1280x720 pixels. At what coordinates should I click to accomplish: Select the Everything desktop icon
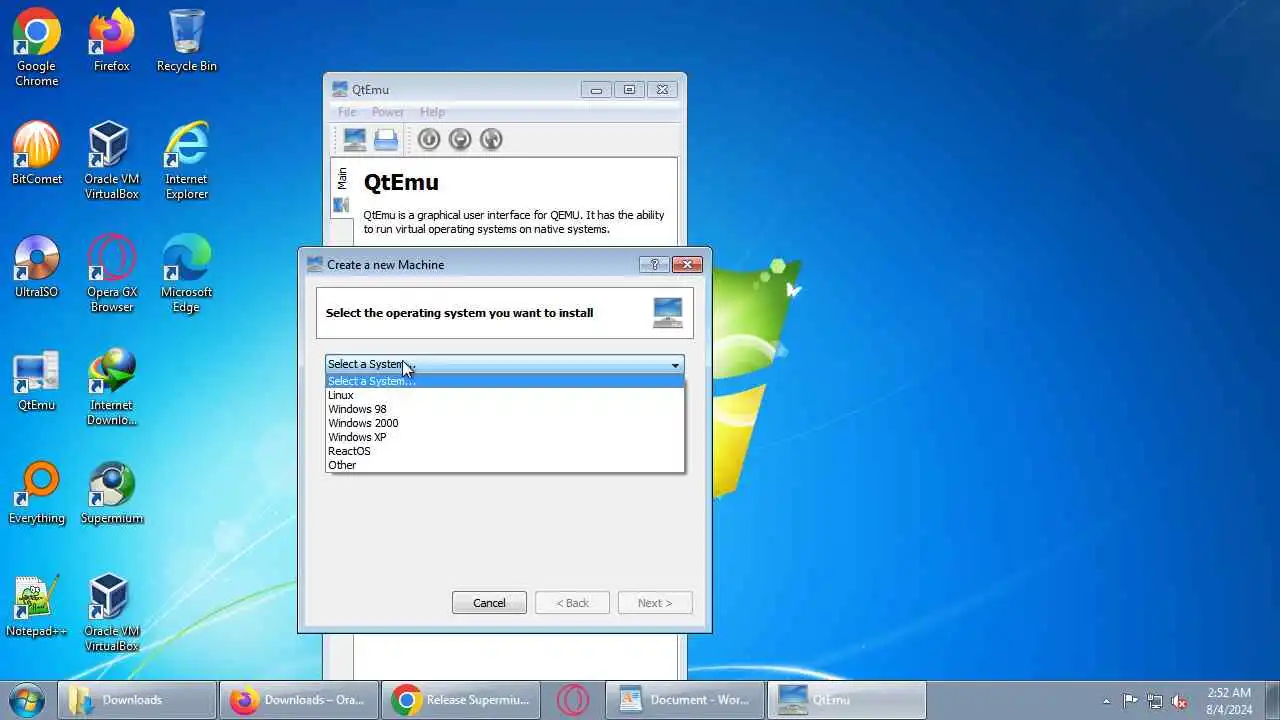(x=37, y=493)
